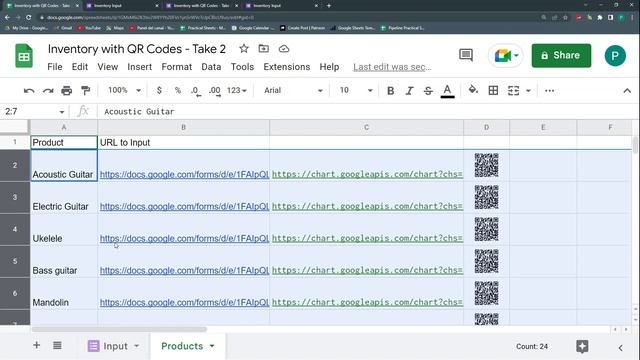
Task: Toggle strikethrough formatting
Action: pos(428,91)
